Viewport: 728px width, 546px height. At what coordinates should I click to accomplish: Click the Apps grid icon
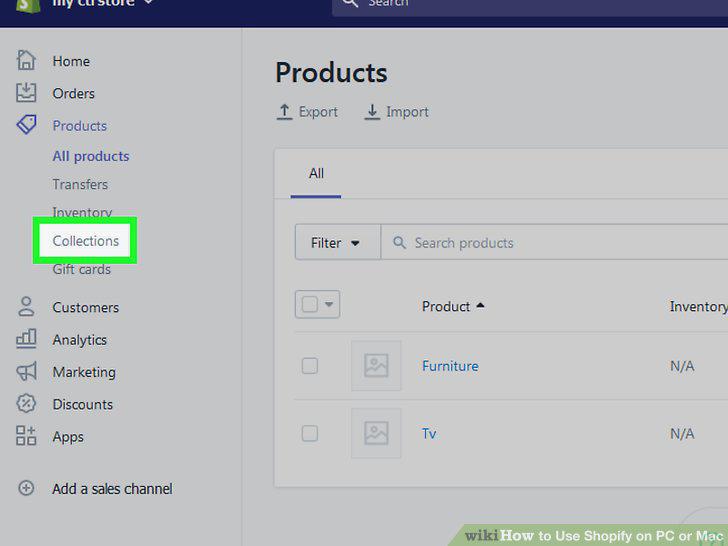(x=26, y=436)
